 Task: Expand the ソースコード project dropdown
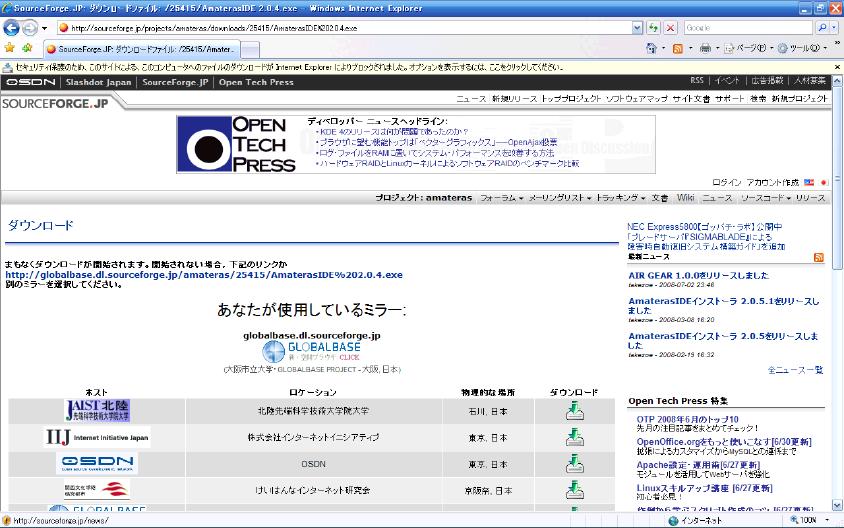tap(765, 198)
